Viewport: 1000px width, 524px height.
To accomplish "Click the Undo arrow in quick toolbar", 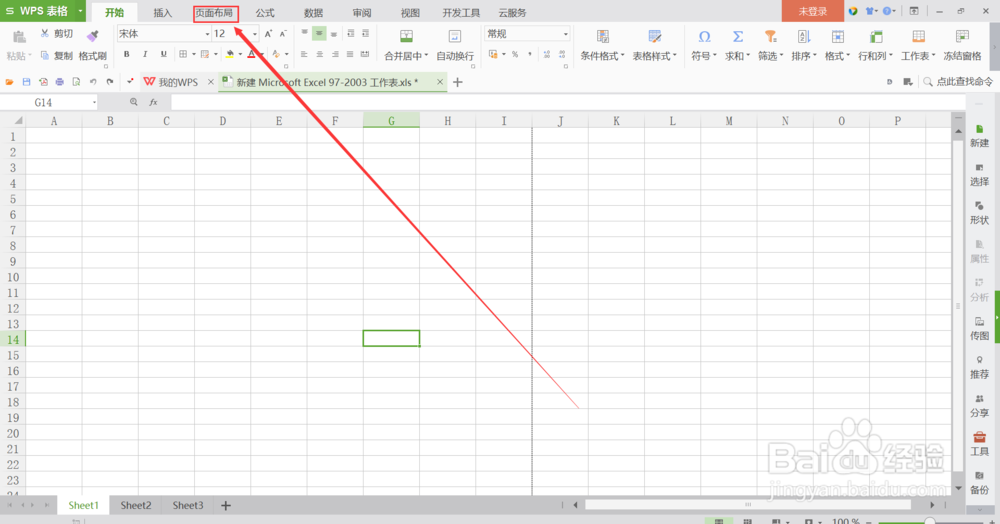I will [x=93, y=82].
